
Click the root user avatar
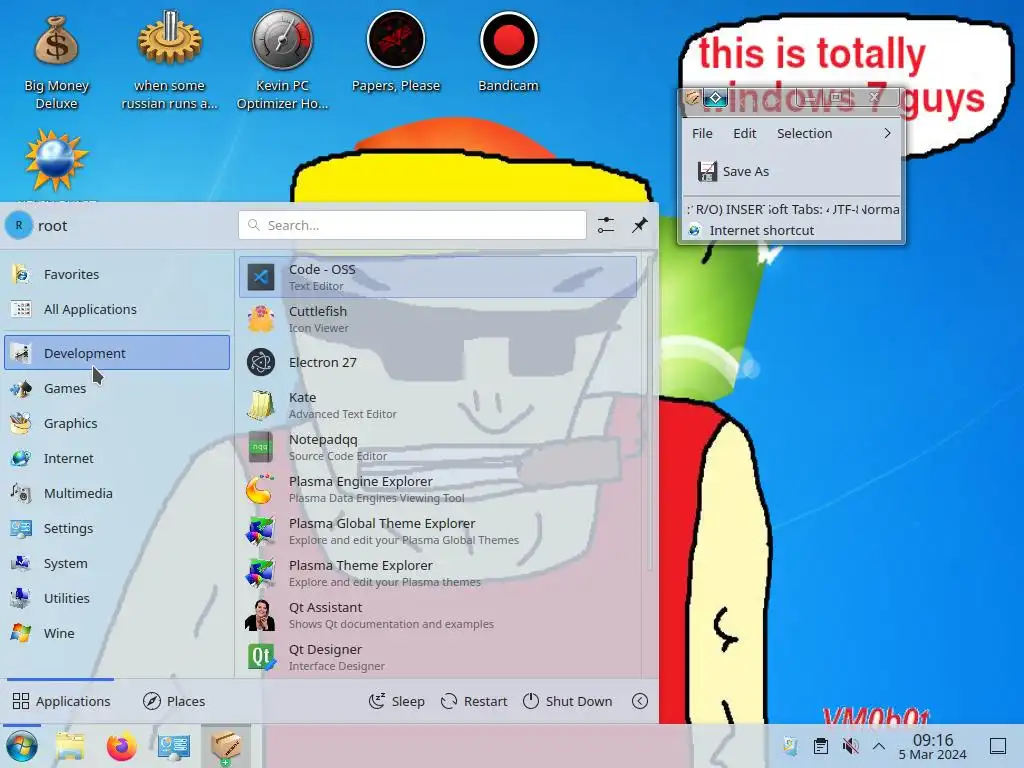click(x=19, y=225)
